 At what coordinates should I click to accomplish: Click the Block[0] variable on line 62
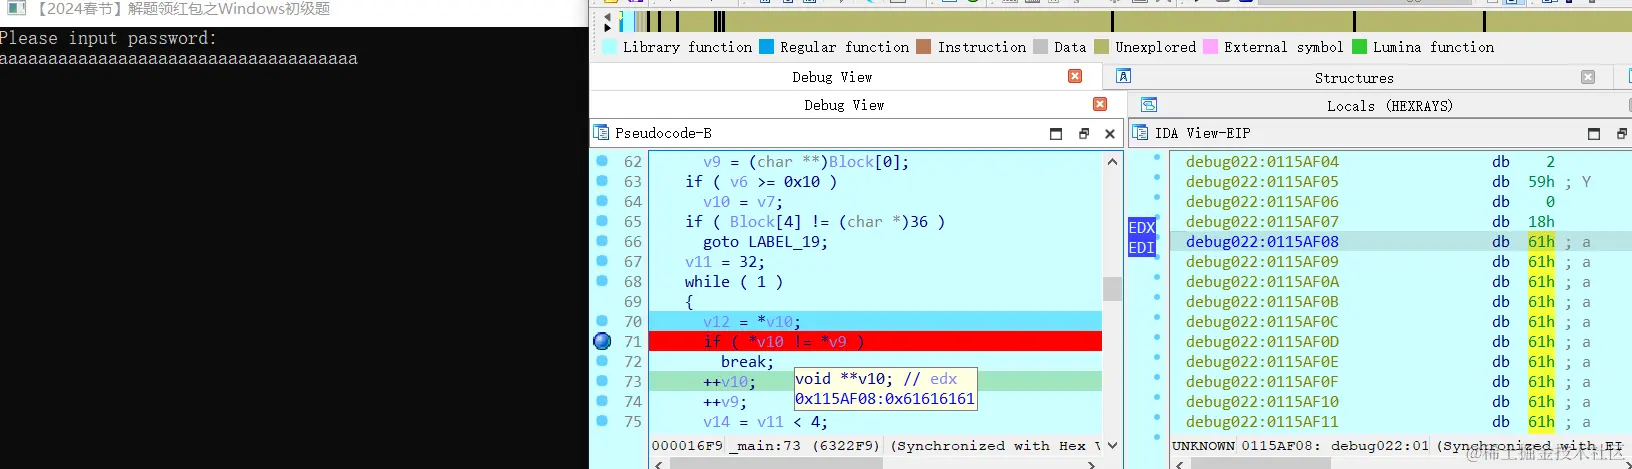point(866,161)
